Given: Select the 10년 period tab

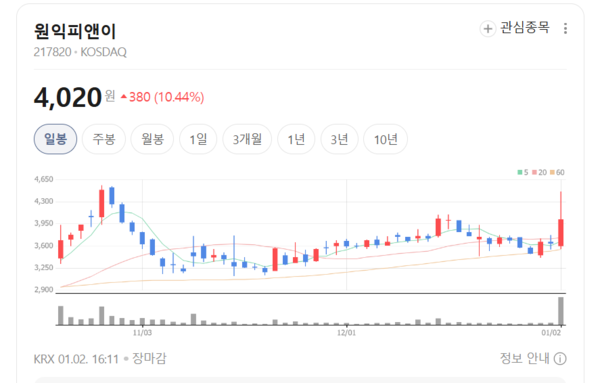Looking at the screenshot, I should click(x=385, y=139).
